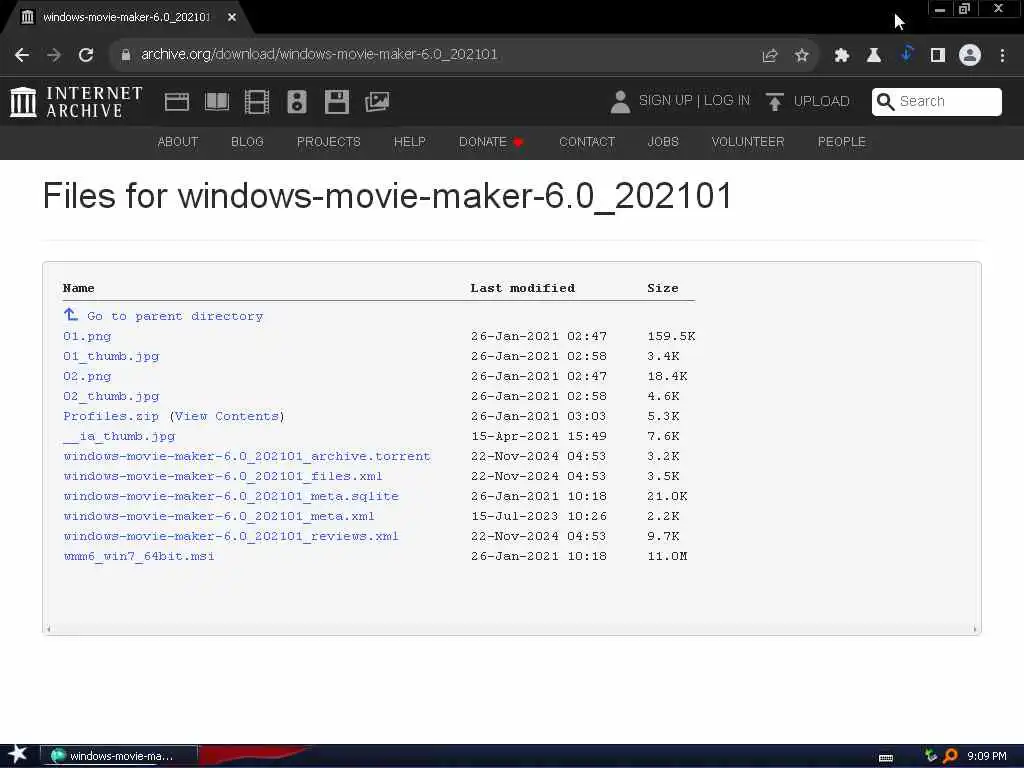Toggle the browser side panel icon
This screenshot has width=1024, height=768.
[938, 56]
